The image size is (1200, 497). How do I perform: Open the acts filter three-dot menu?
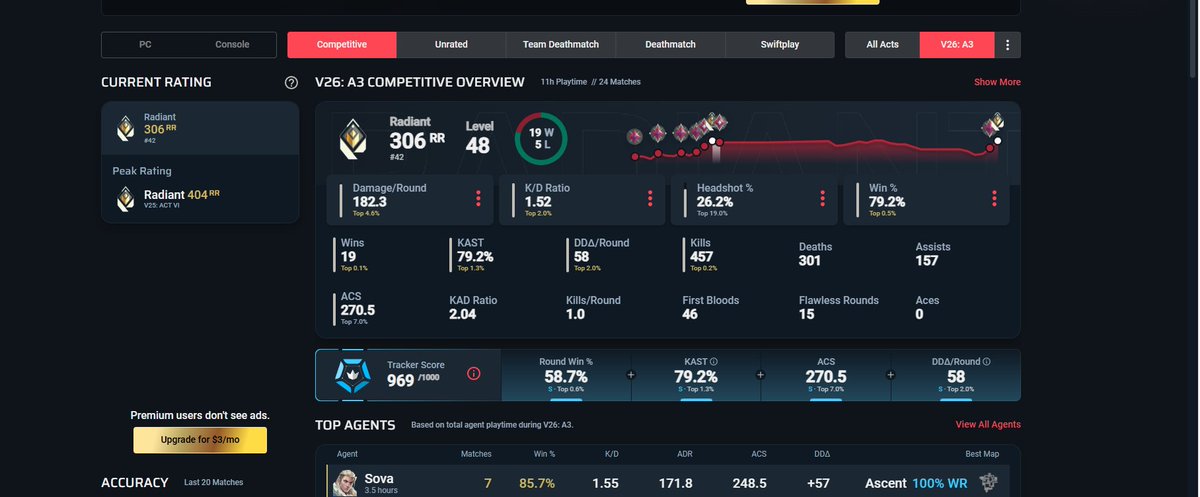[1007, 45]
